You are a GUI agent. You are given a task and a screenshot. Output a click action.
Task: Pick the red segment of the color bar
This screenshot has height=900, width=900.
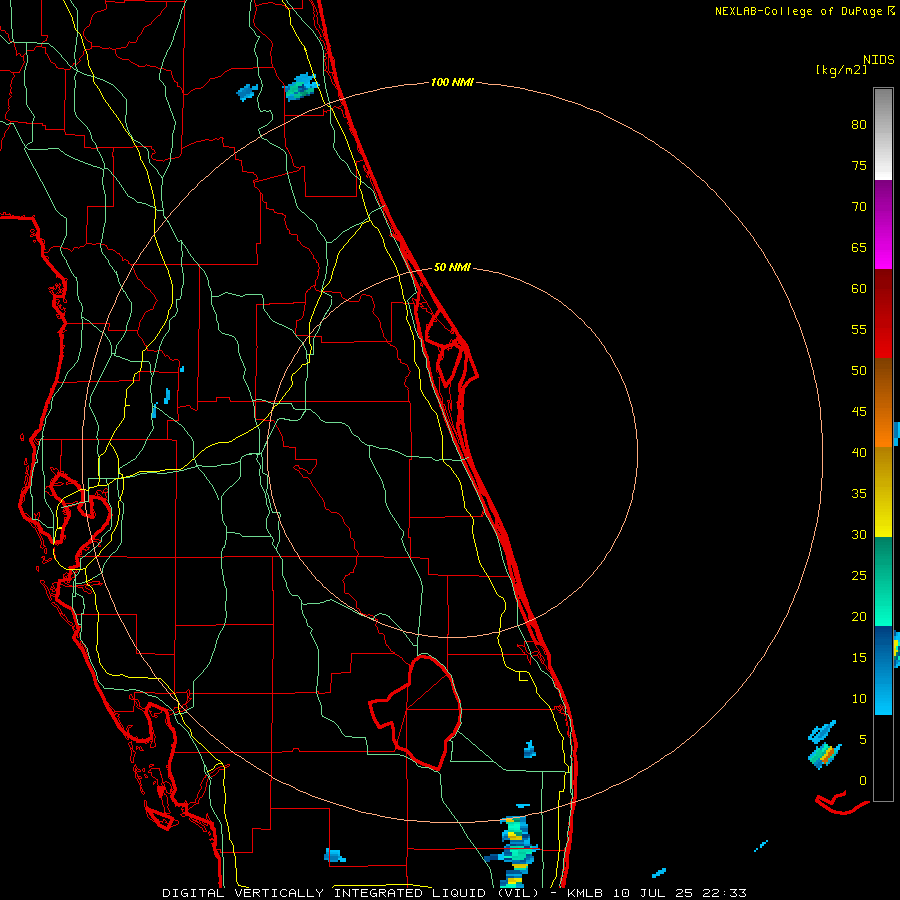coord(883,314)
